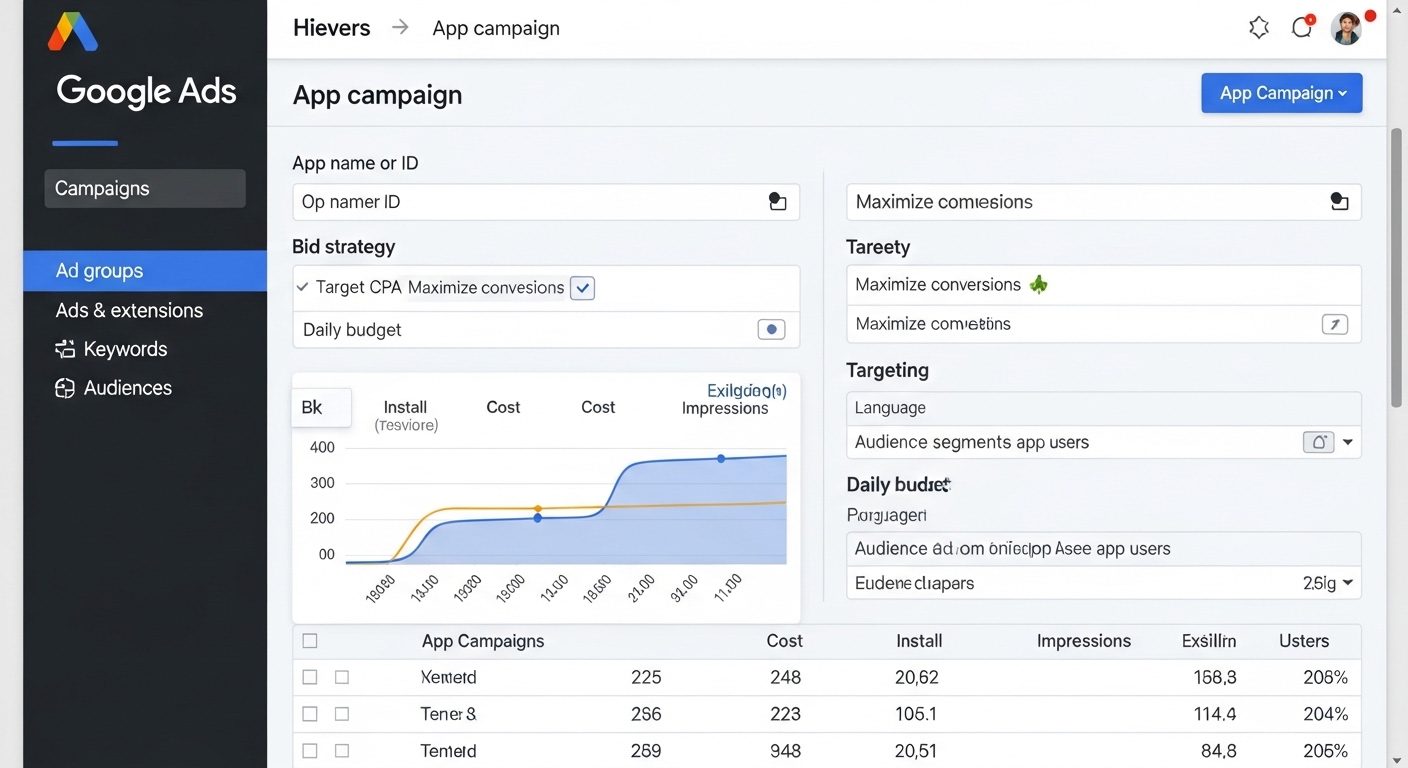Click the orange data point on the chart

(537, 509)
